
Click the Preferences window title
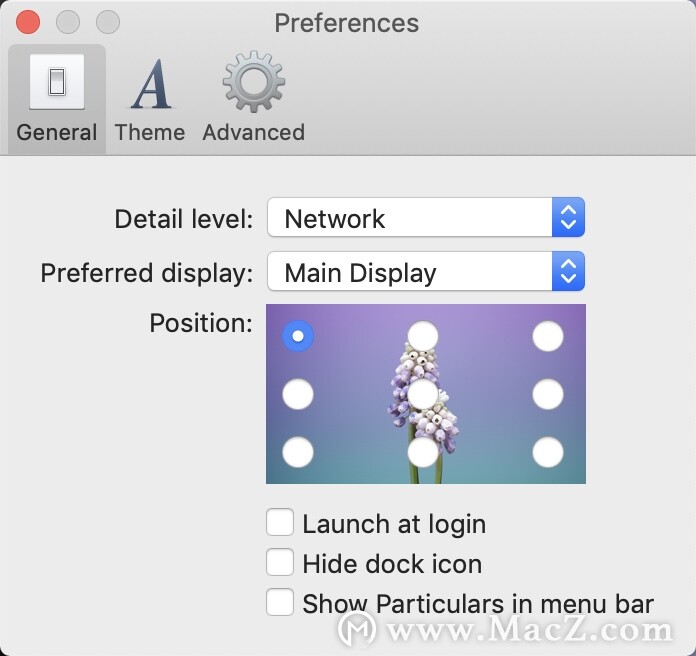click(347, 23)
